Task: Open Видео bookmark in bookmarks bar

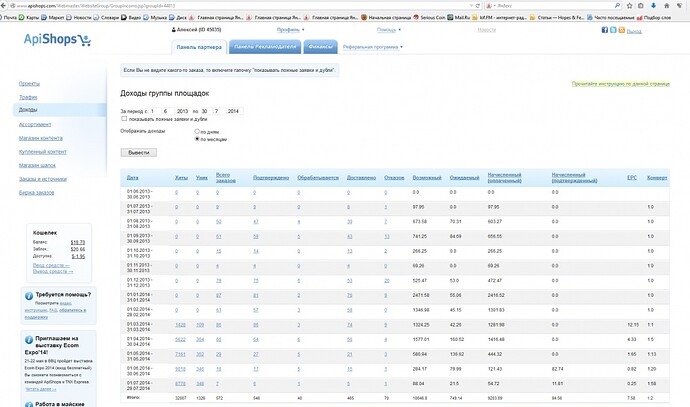Action: [131, 18]
